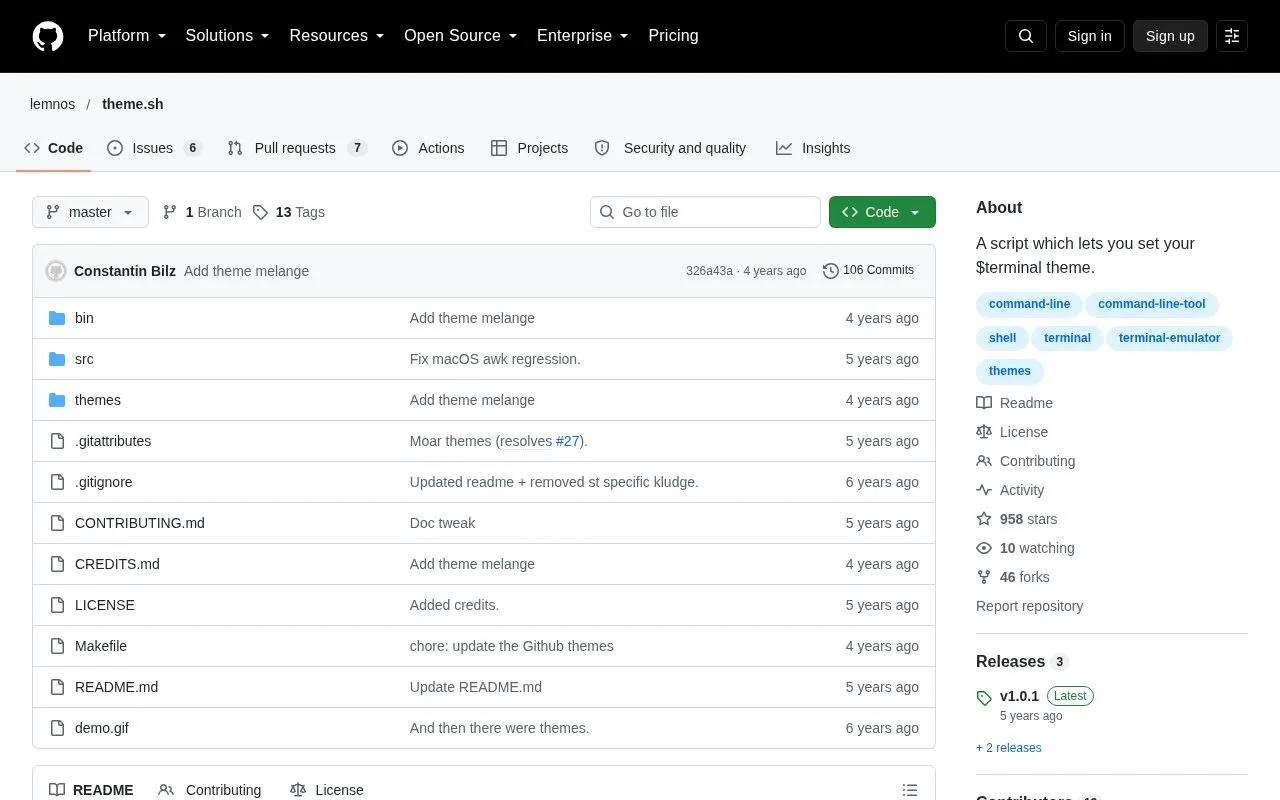
Task: Click the eye icon next to 10 watching
Action: click(984, 548)
